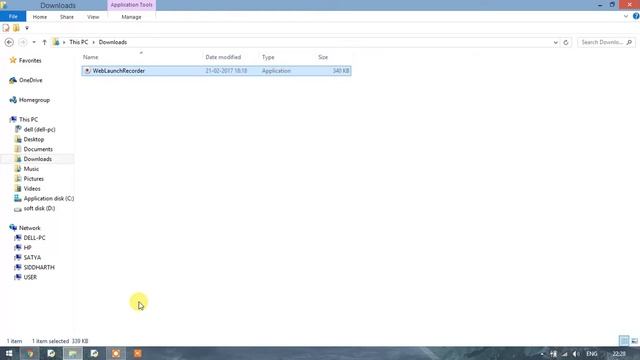Click the Application Tools contextual tab header
Viewport: 640px width, 360px height.
coord(131,5)
